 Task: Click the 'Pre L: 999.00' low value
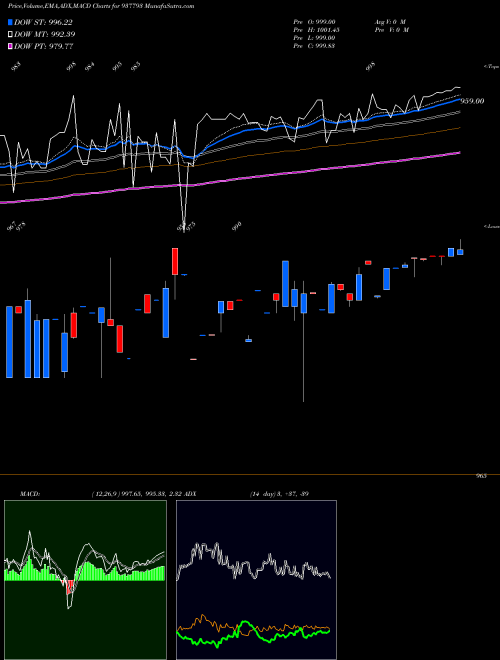tap(314, 38)
